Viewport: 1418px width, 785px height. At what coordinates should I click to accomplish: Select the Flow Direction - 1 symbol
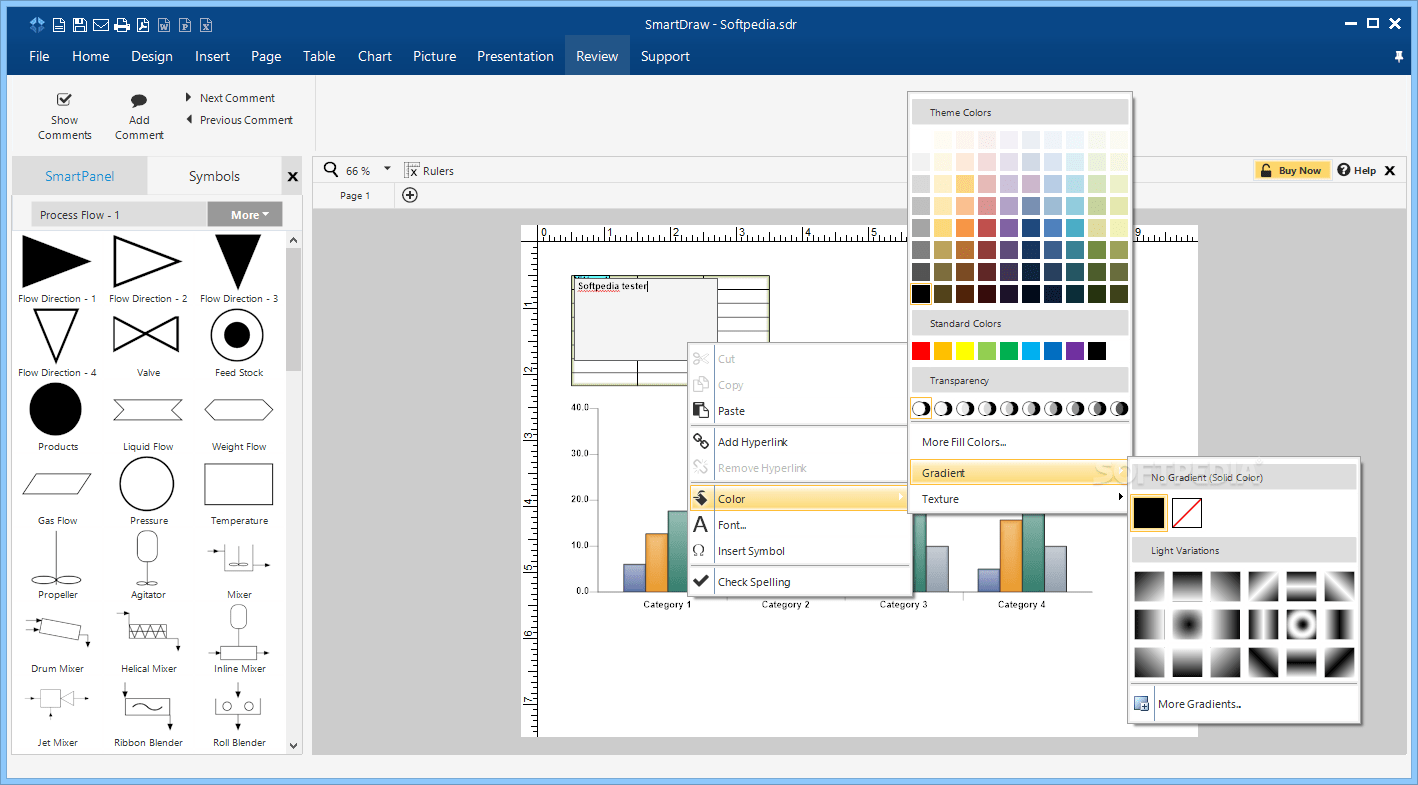(x=56, y=263)
